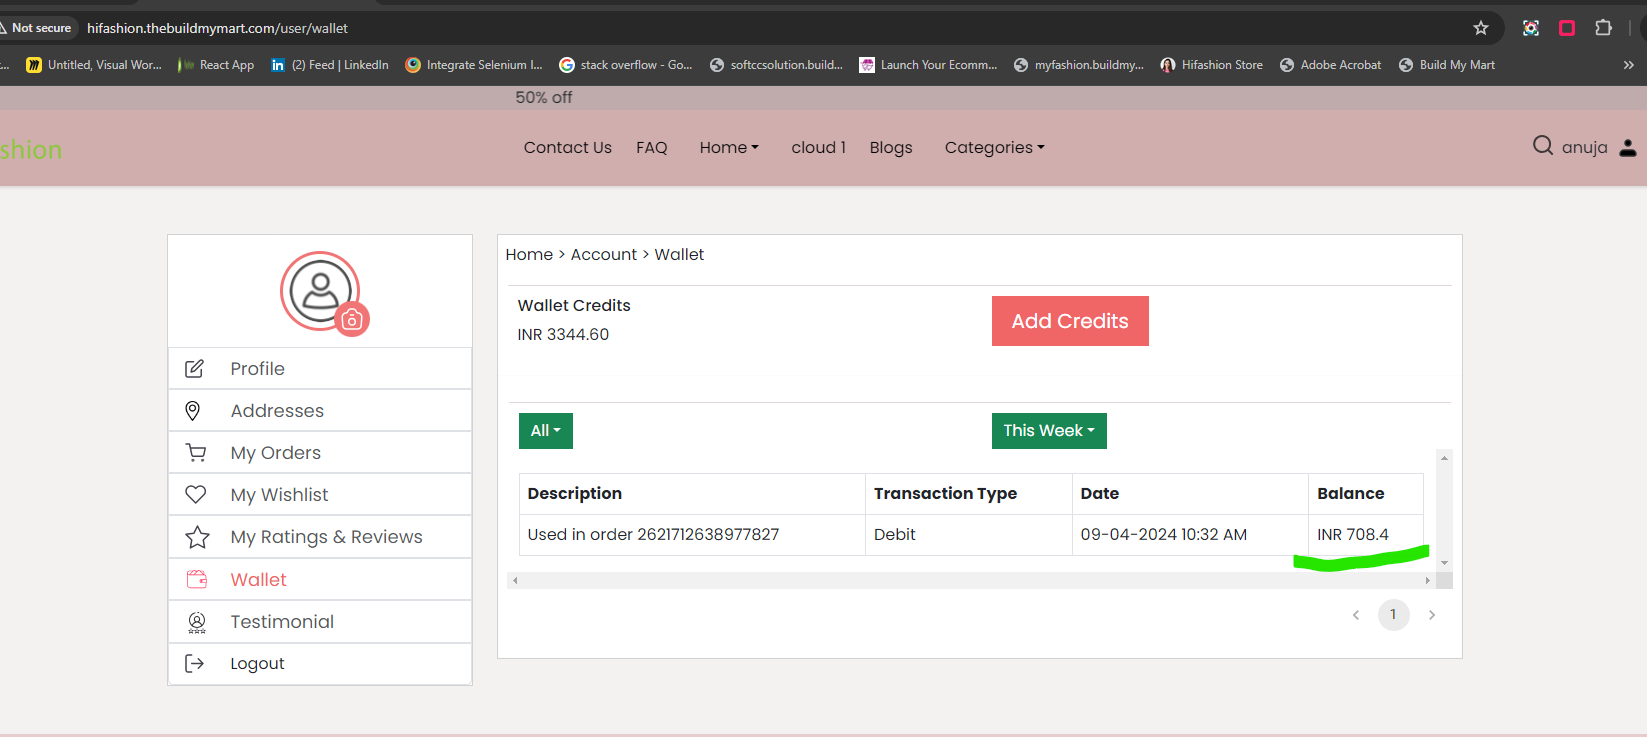Click the red square extension icon

(x=1567, y=28)
